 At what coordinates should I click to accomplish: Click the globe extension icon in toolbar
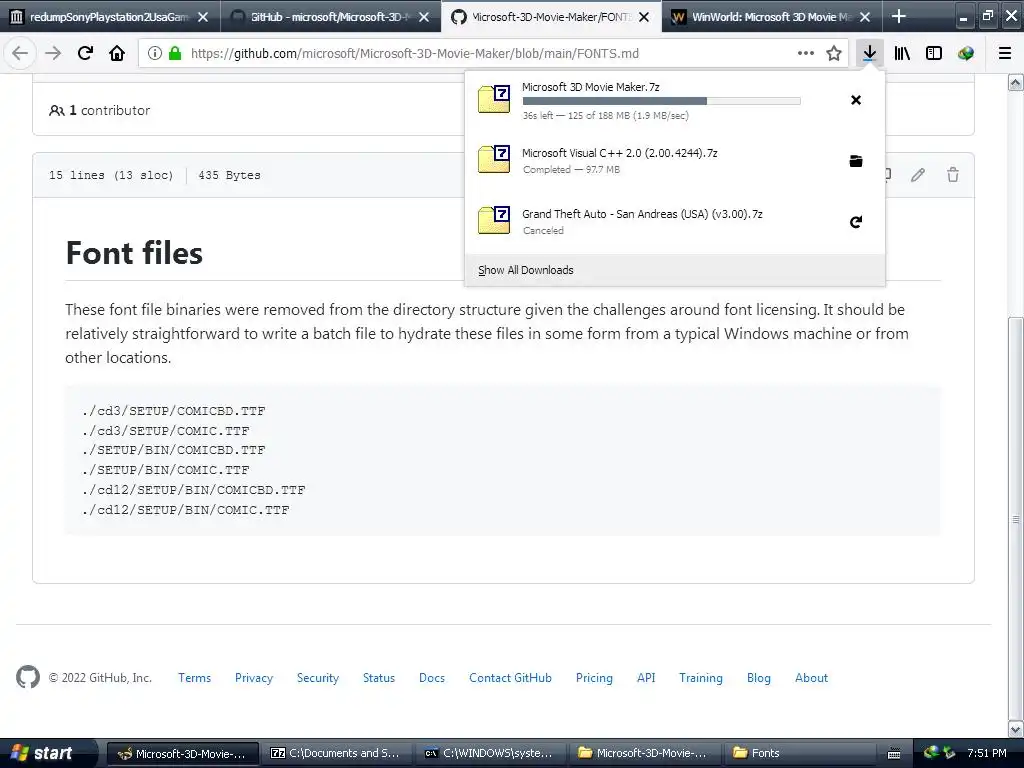tap(966, 53)
